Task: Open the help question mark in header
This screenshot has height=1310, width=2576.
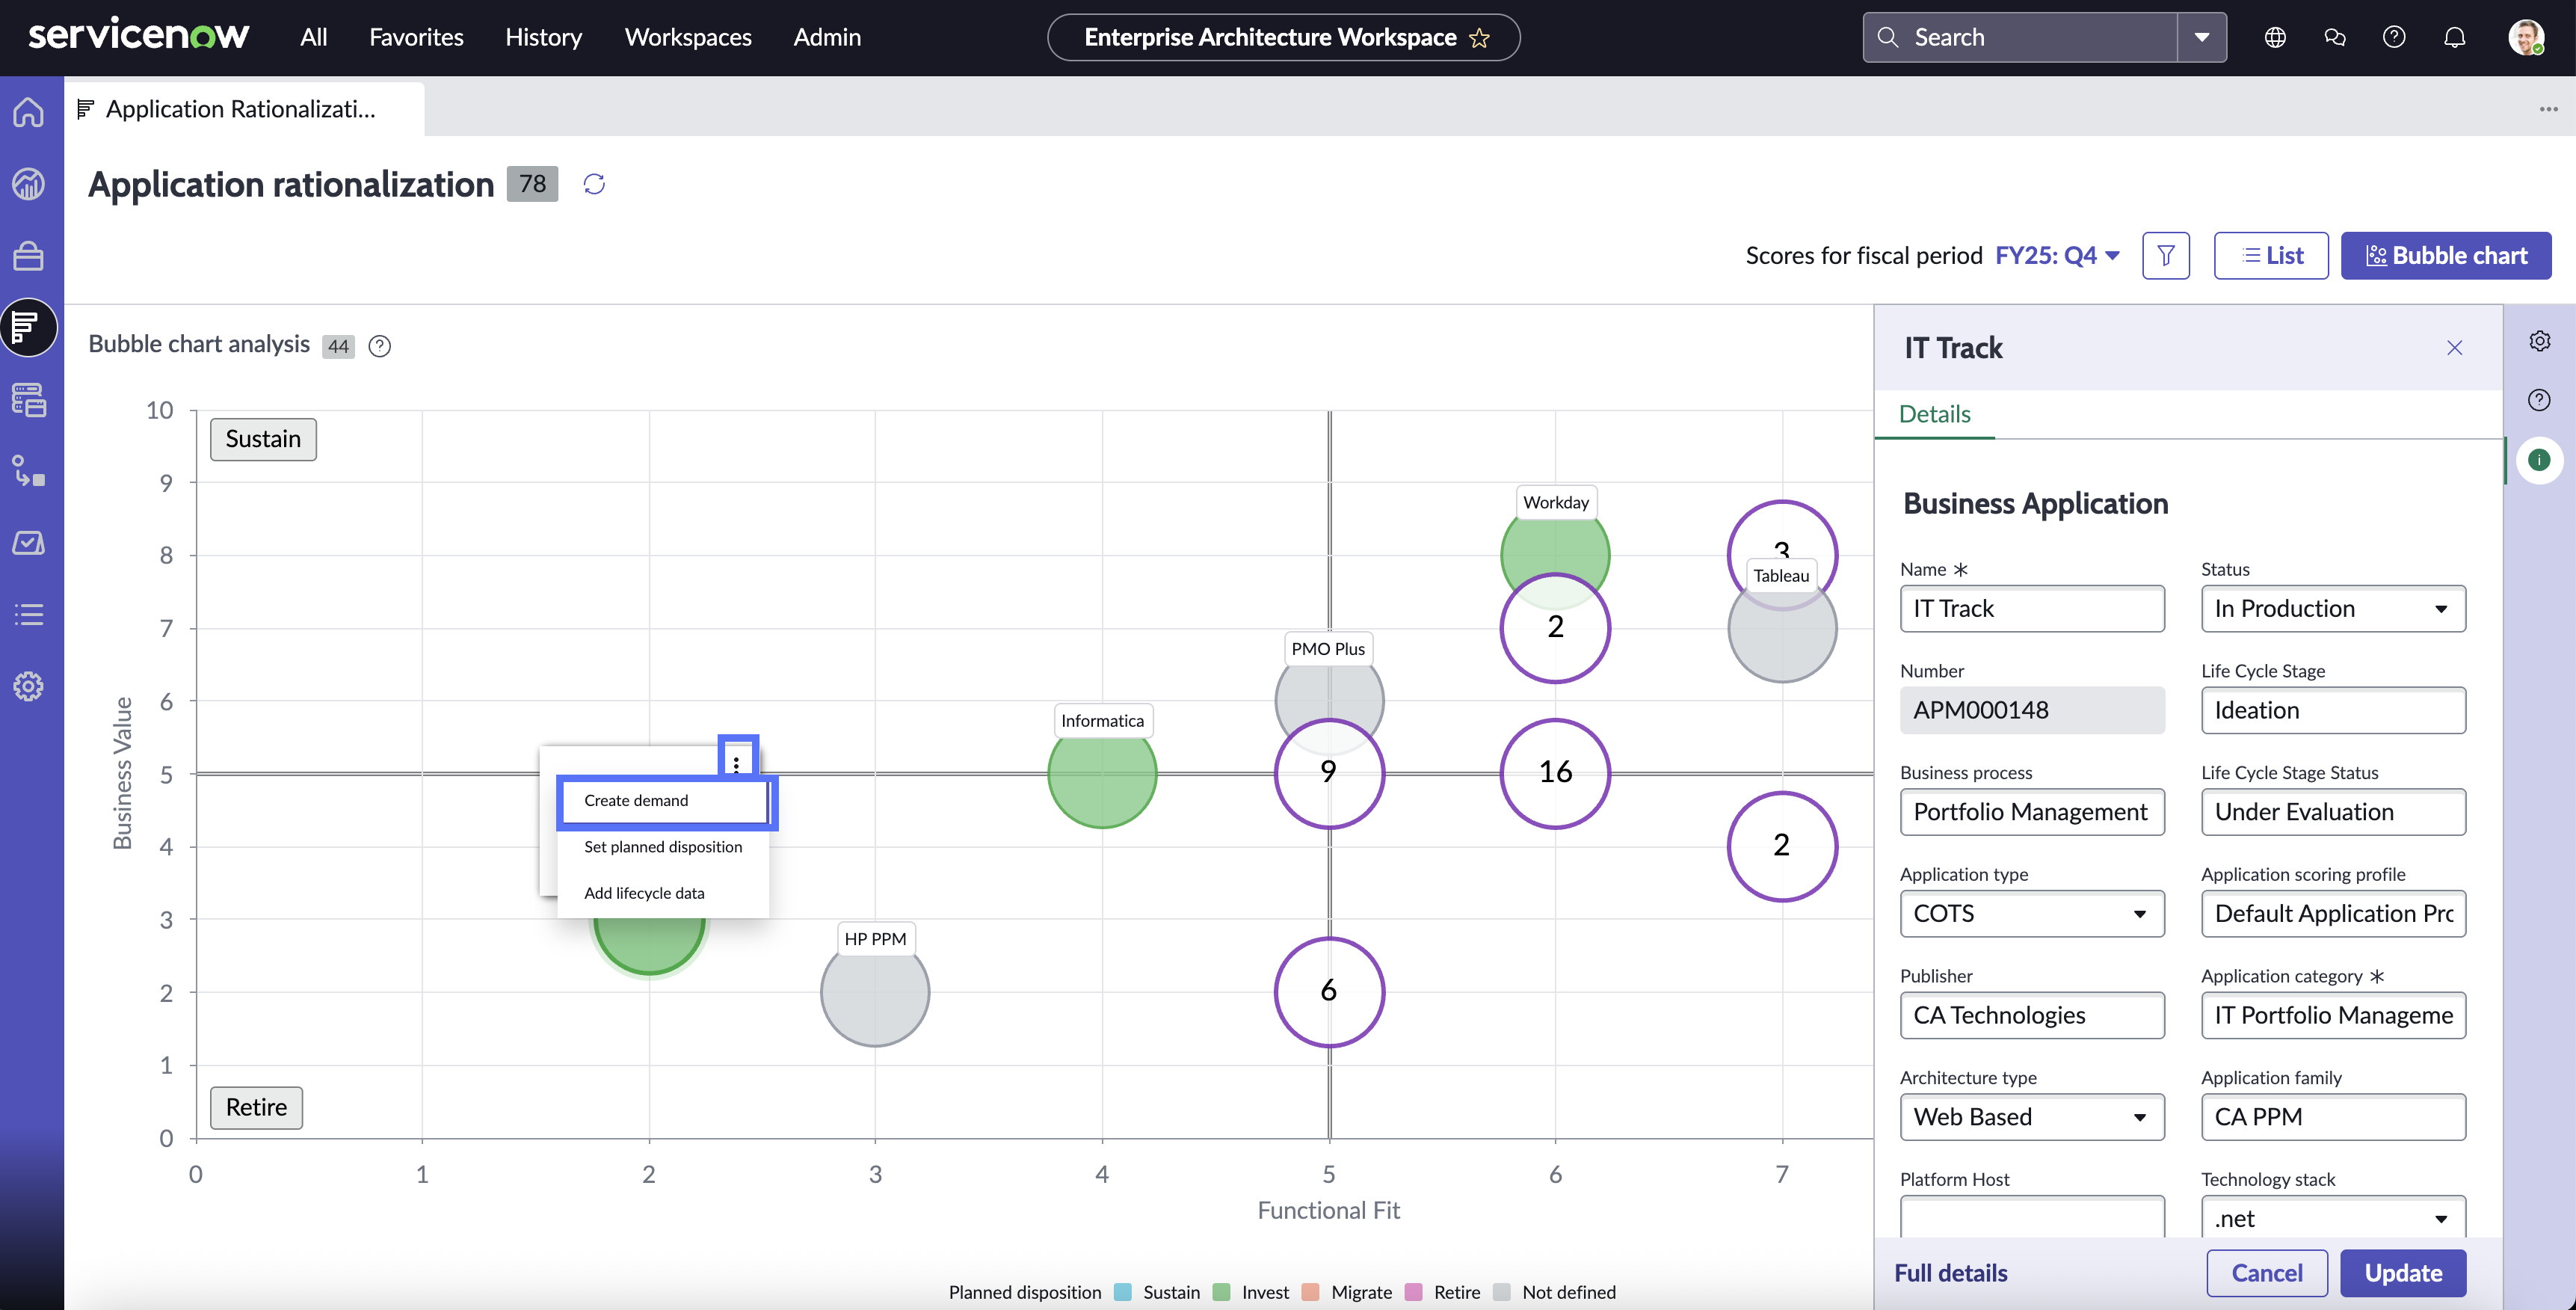Action: [x=2394, y=37]
